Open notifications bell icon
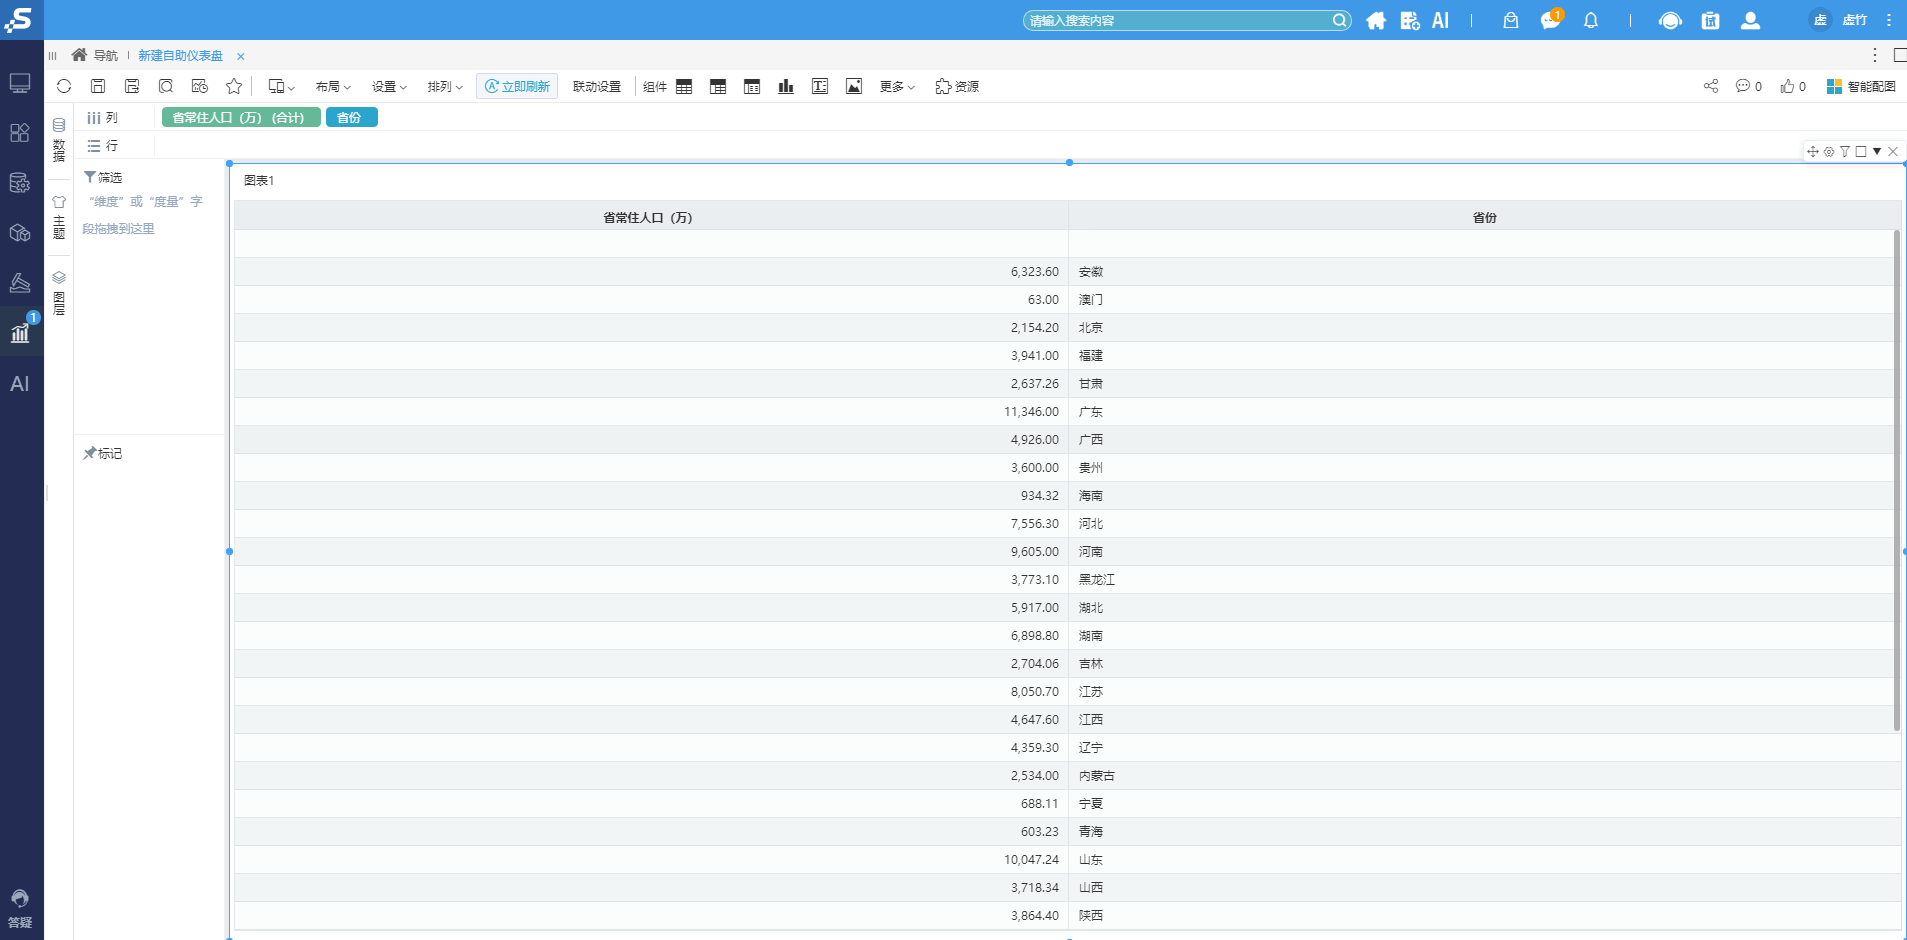This screenshot has width=1907, height=940. click(x=1591, y=20)
